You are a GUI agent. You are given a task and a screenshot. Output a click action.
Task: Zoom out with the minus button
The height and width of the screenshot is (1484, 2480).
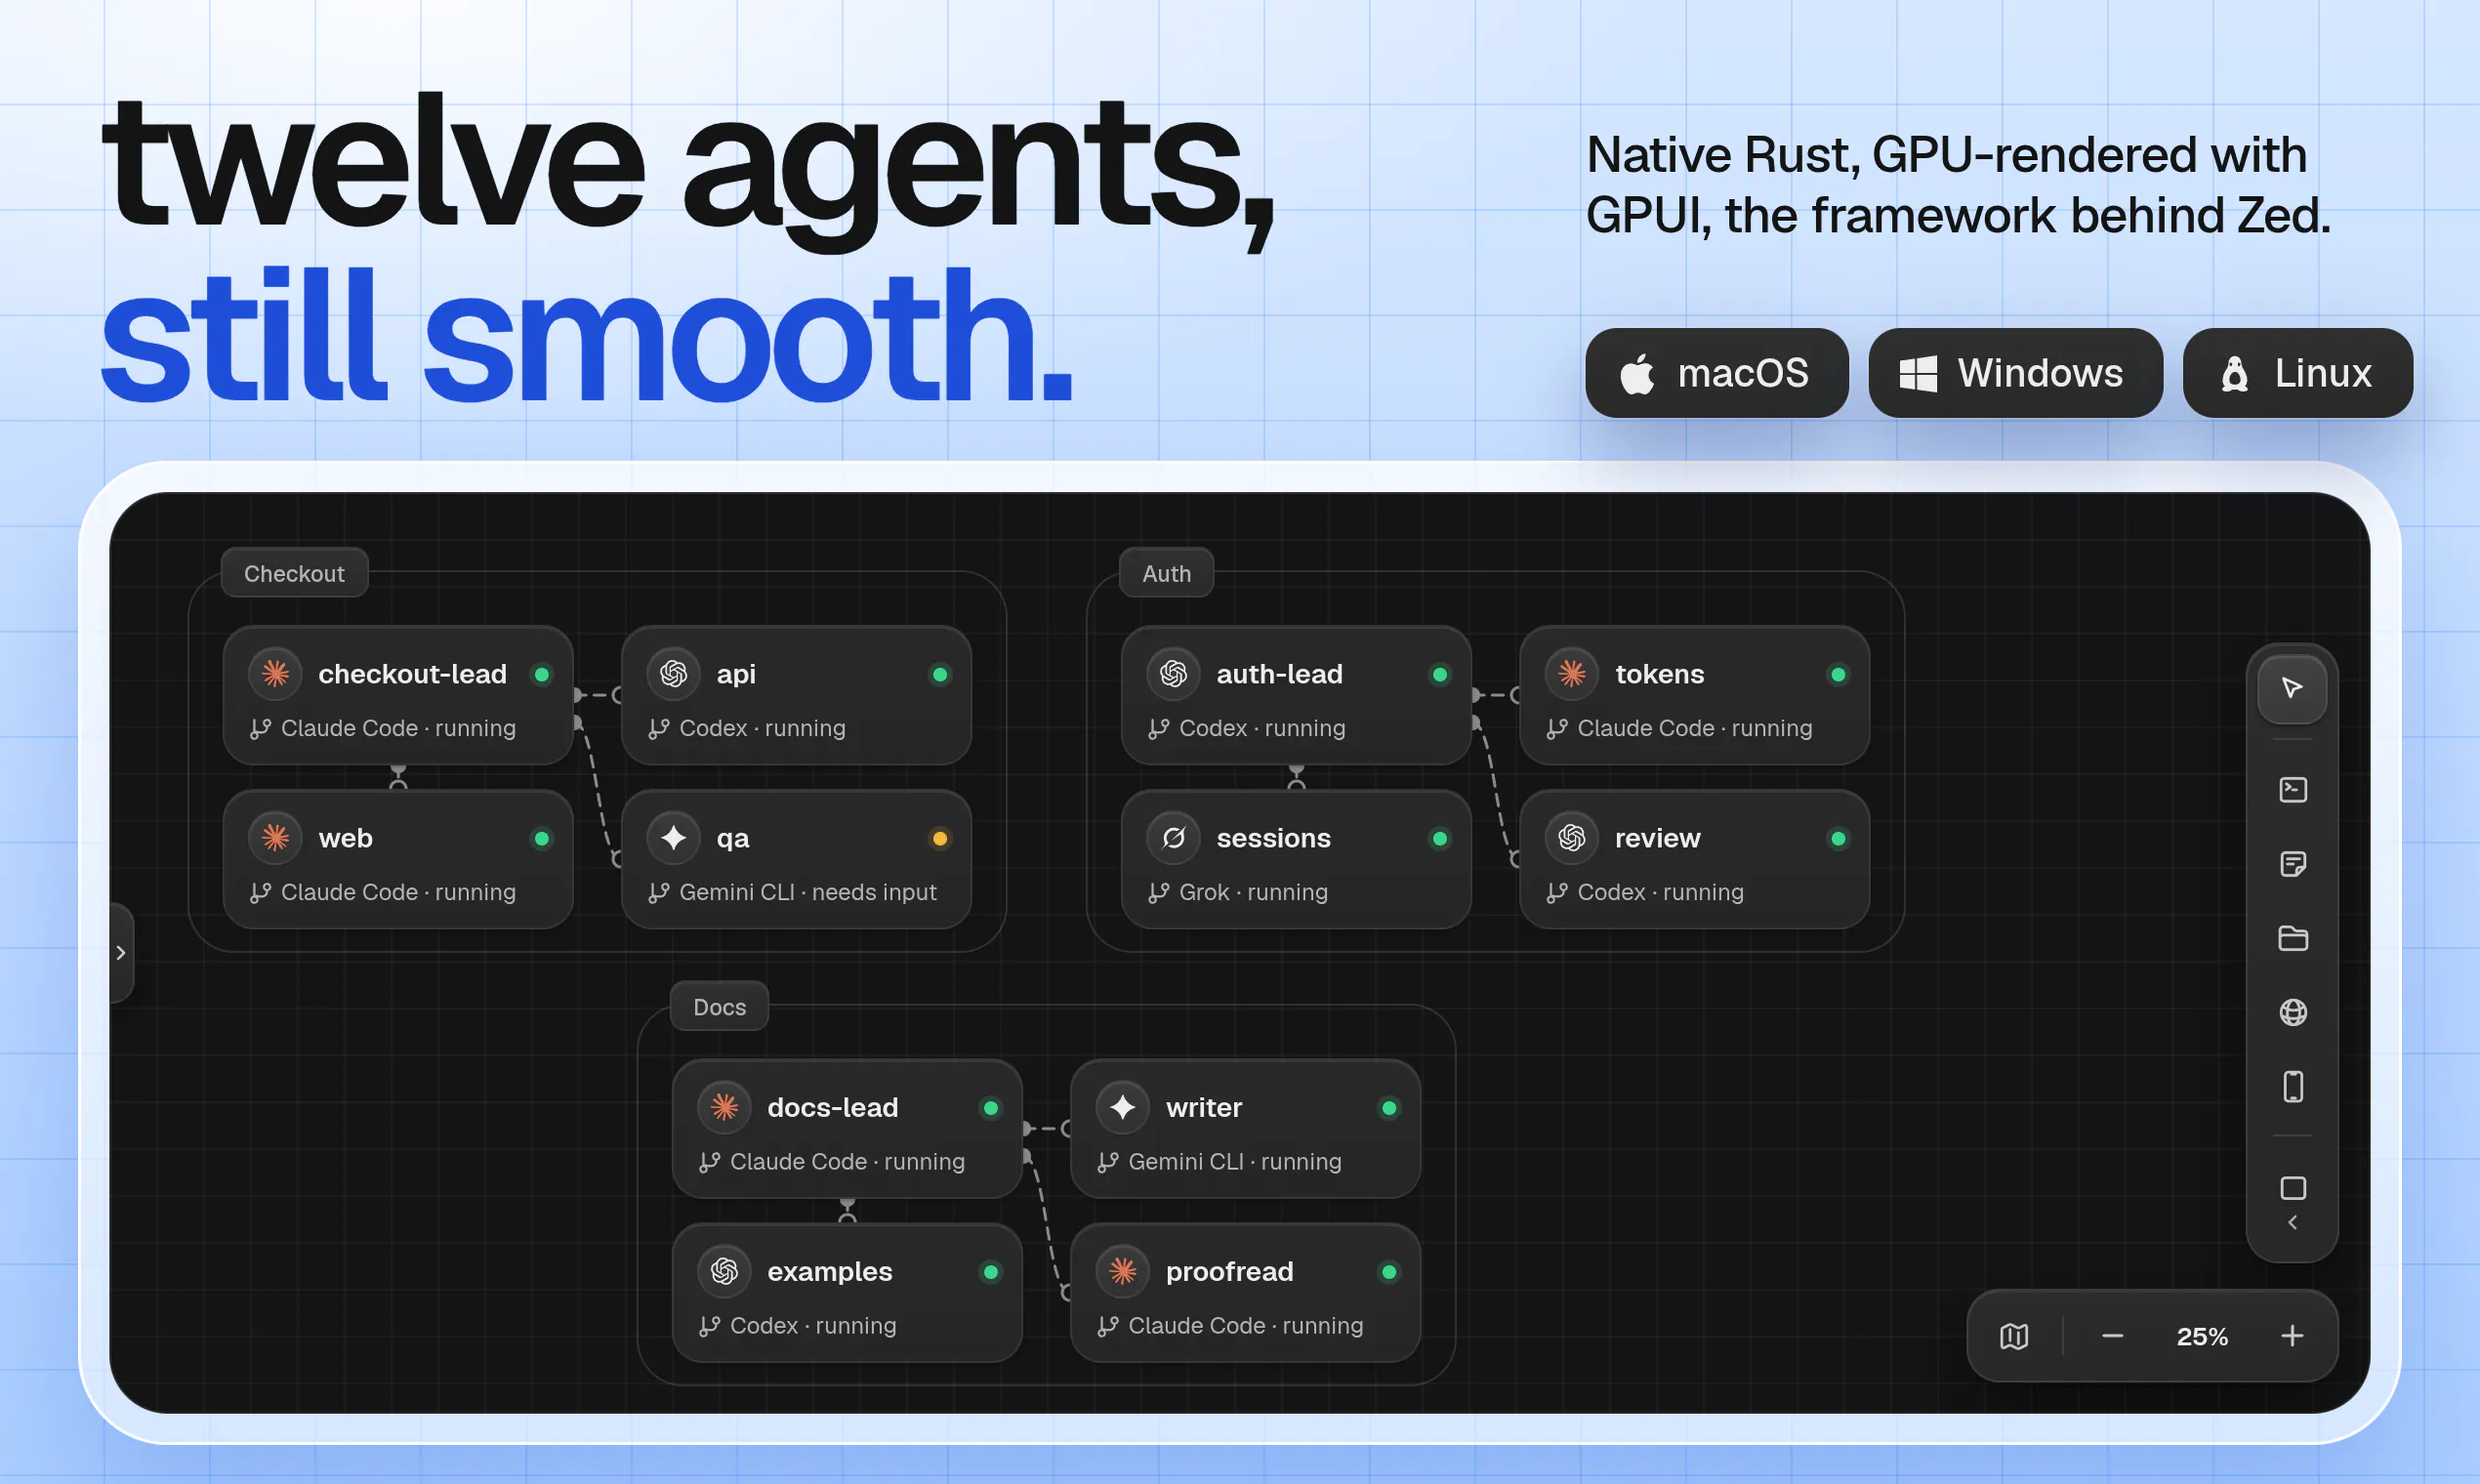[x=2112, y=1336]
